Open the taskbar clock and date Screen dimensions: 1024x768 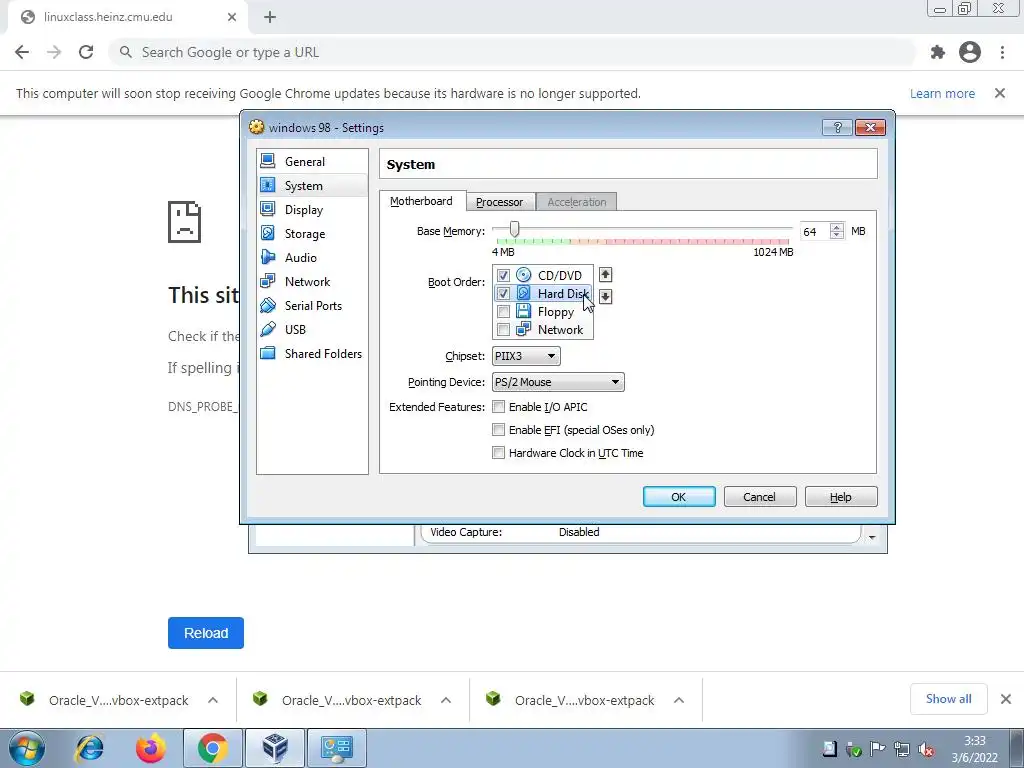click(974, 749)
